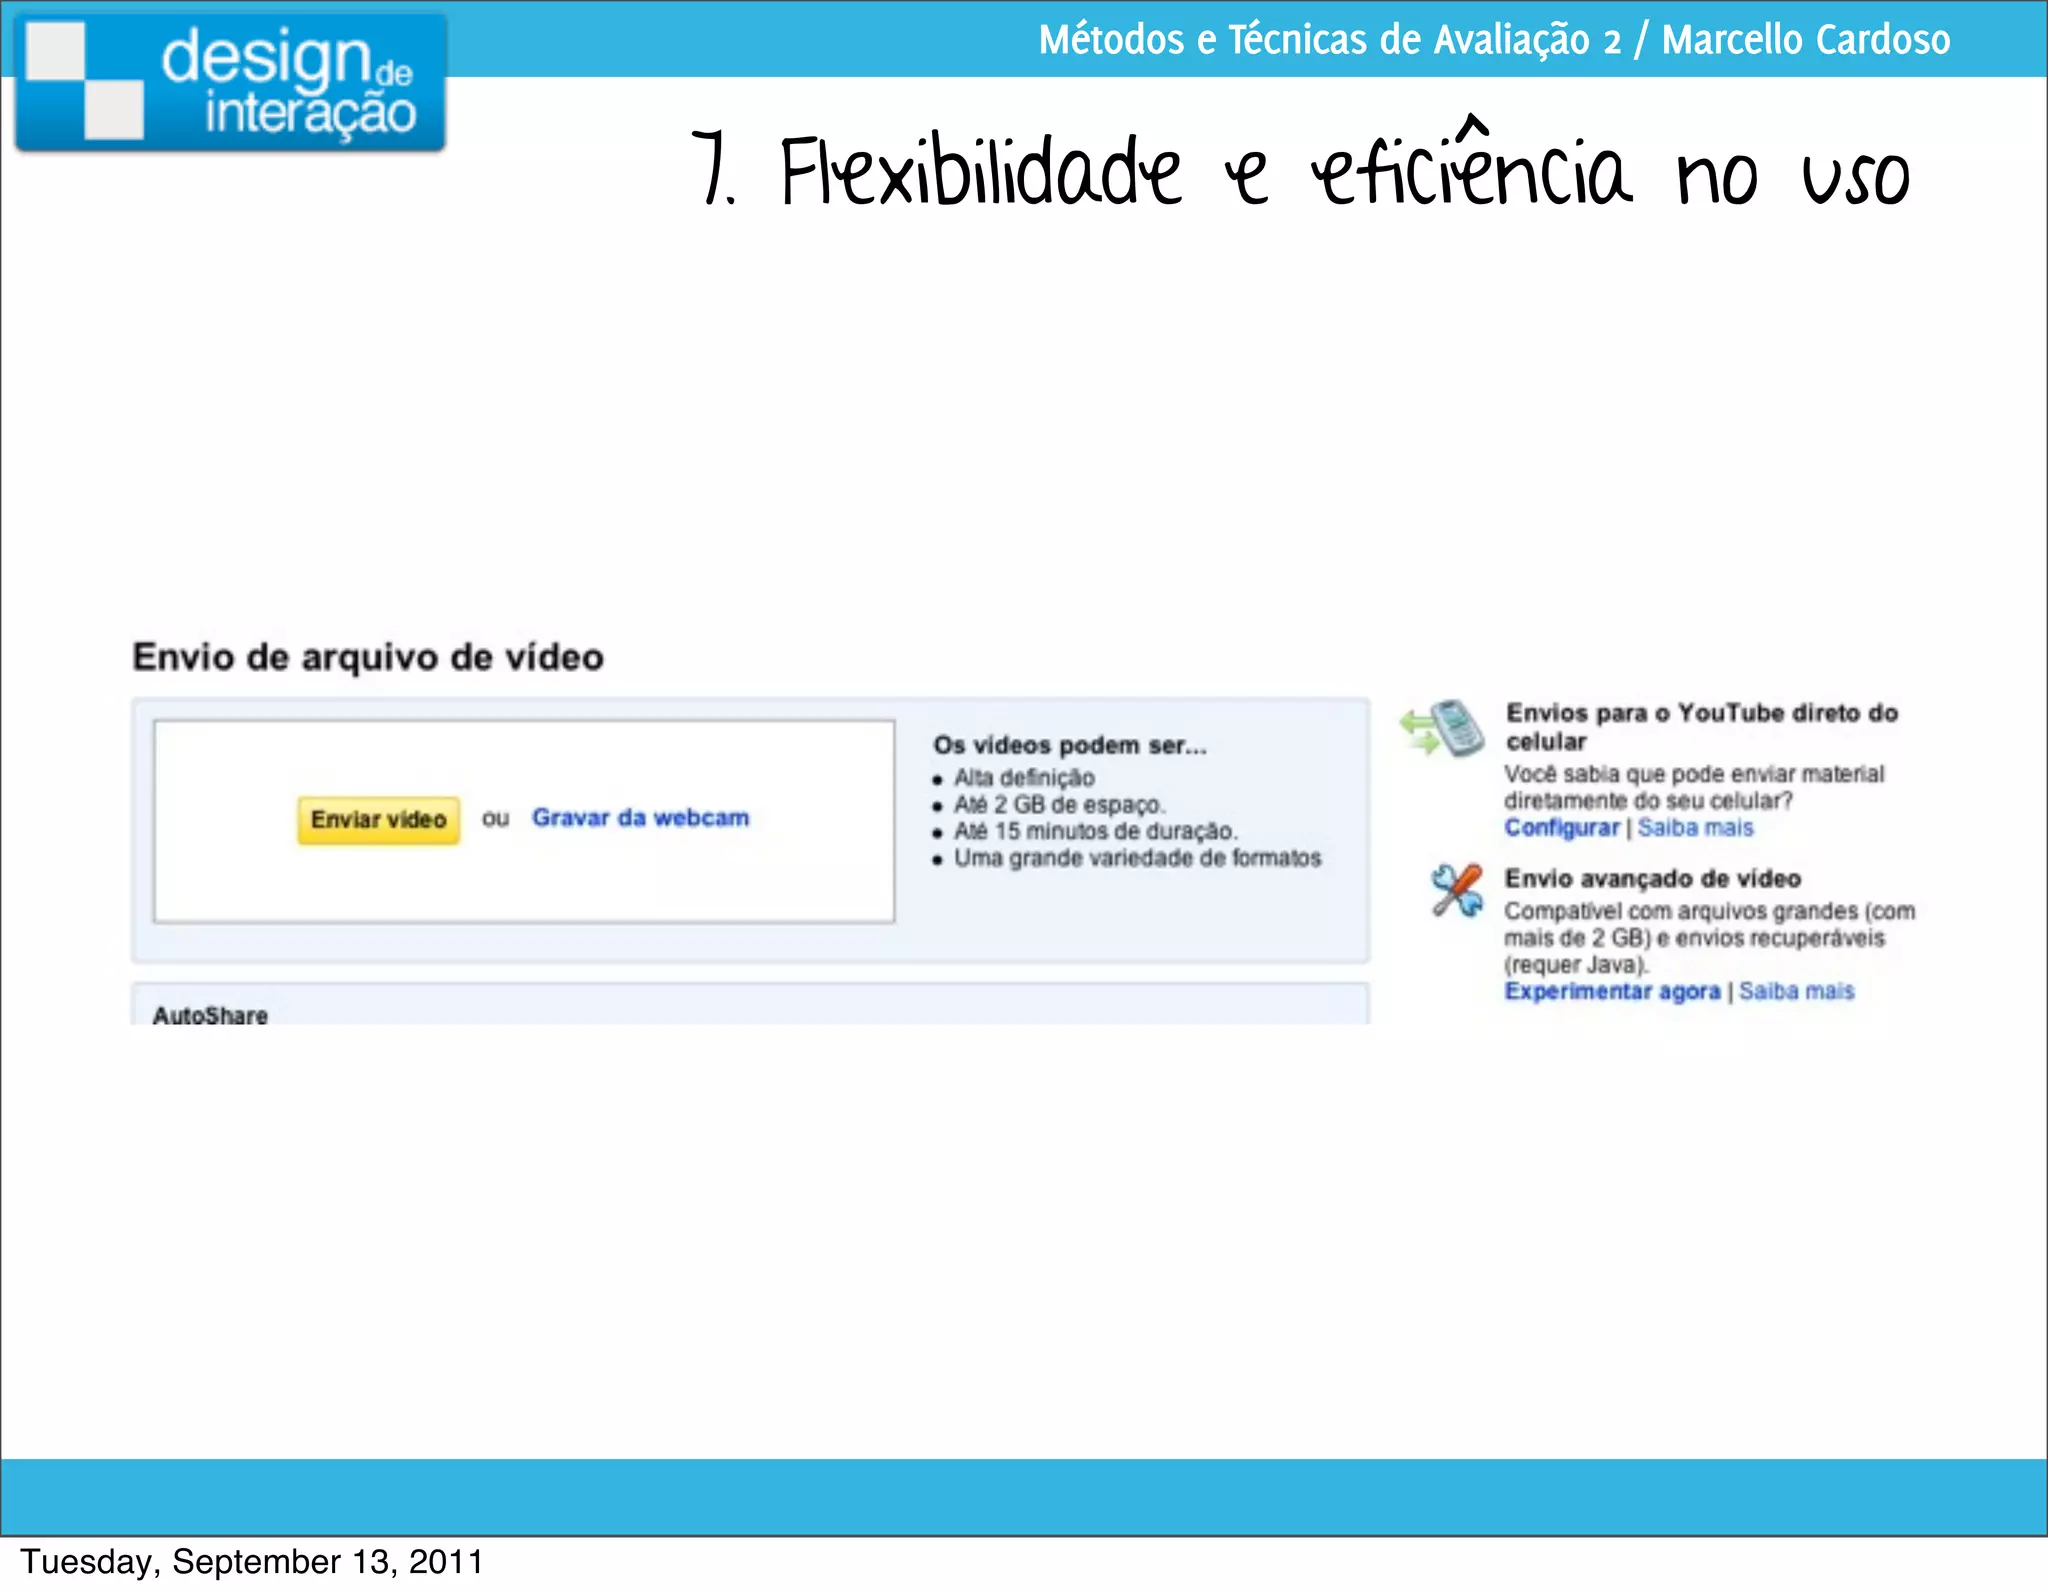Screen dimensions: 2048x1593
Task: Click the Experimentar agora link
Action: pyautogui.click(x=1612, y=991)
